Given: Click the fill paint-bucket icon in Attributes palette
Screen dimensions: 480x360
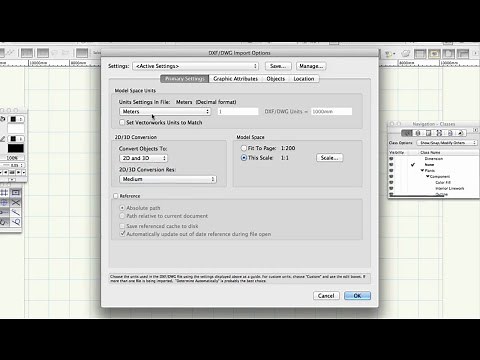Looking at the screenshot, I should (x=3, y=119).
